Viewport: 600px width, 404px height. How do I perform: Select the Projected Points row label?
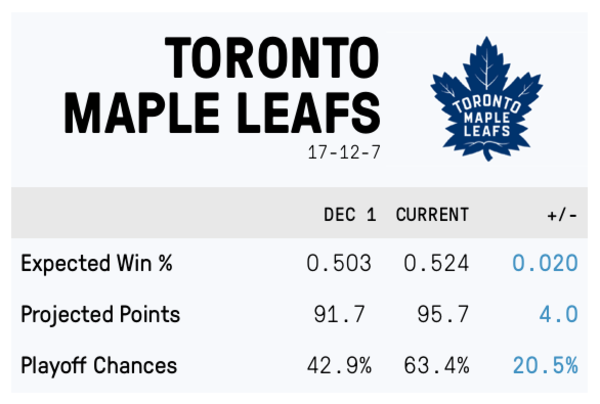pyautogui.click(x=100, y=315)
